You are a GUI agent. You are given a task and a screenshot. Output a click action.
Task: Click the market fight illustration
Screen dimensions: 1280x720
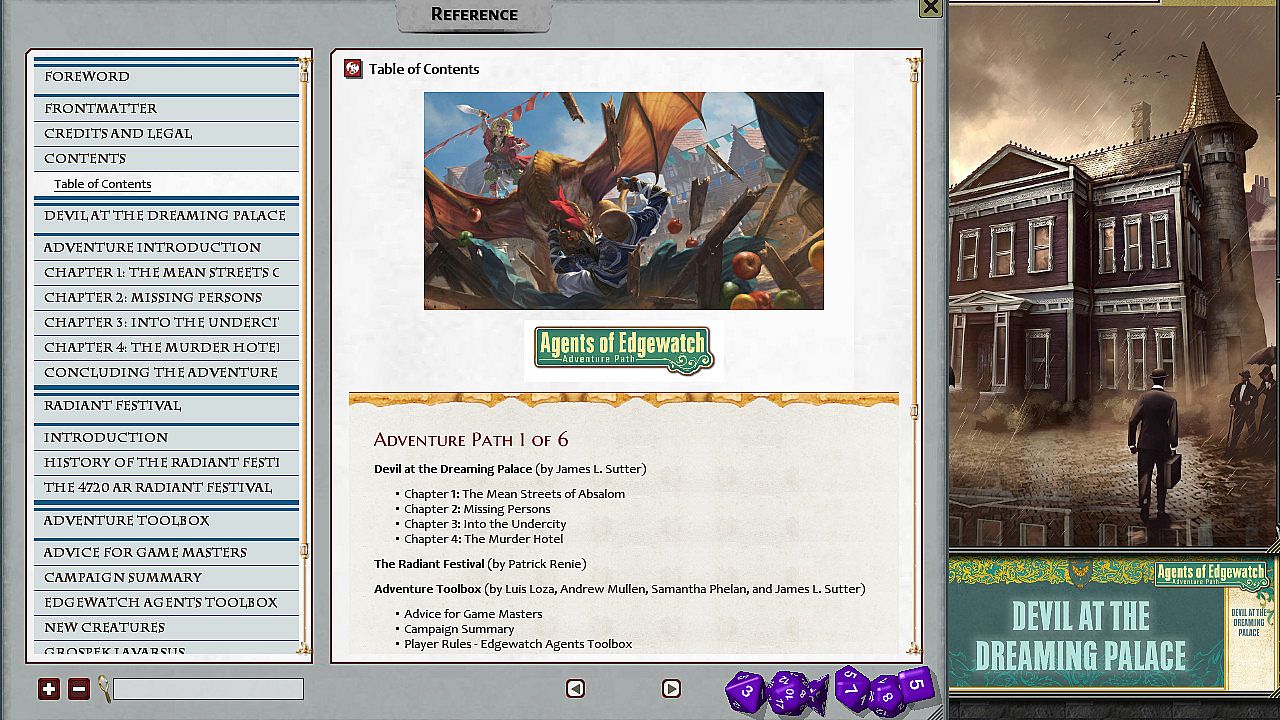coord(624,201)
